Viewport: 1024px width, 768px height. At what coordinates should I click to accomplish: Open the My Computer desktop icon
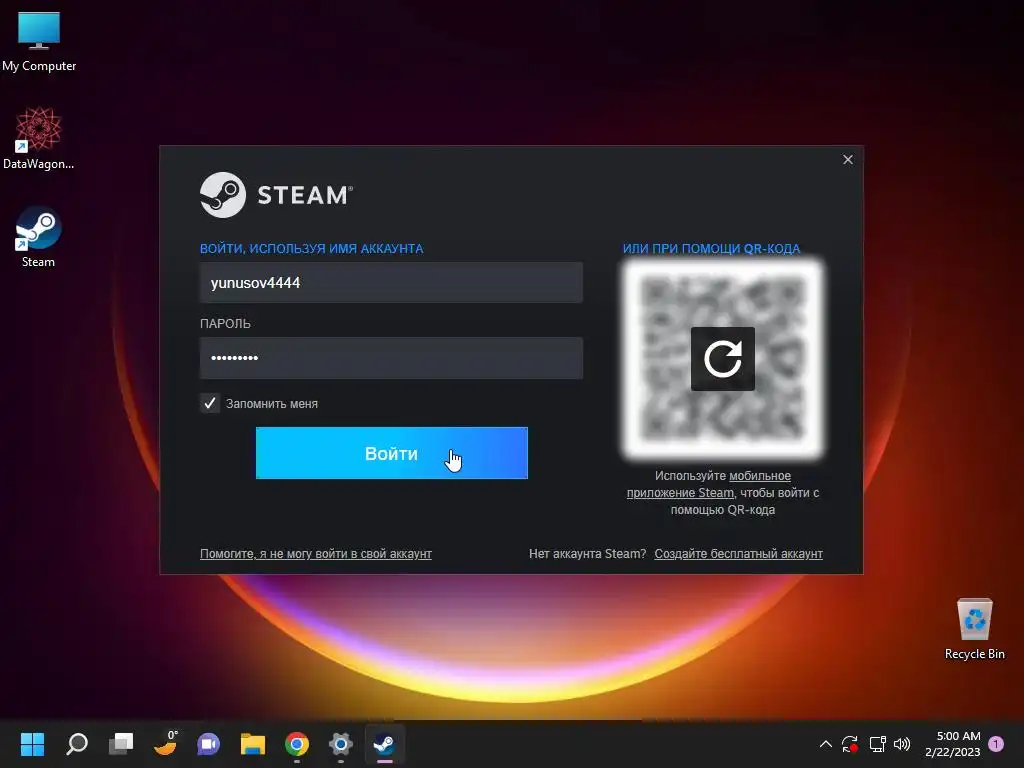[x=39, y=41]
